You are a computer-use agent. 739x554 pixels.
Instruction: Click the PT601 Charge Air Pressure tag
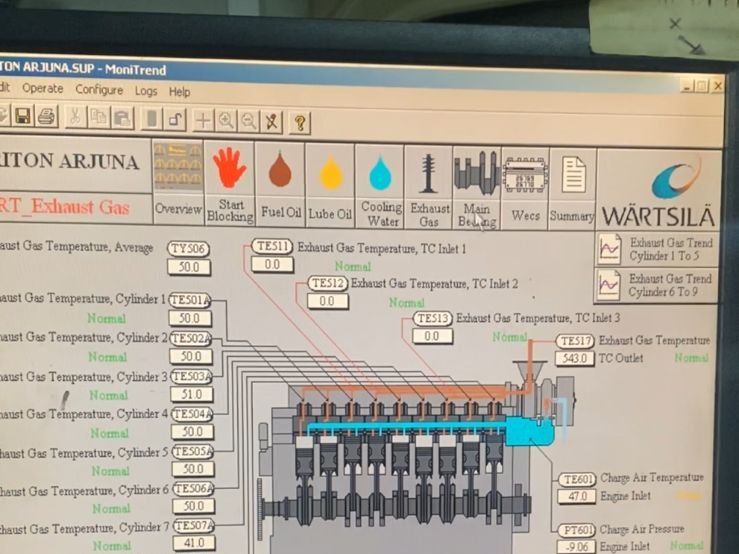coord(577,530)
